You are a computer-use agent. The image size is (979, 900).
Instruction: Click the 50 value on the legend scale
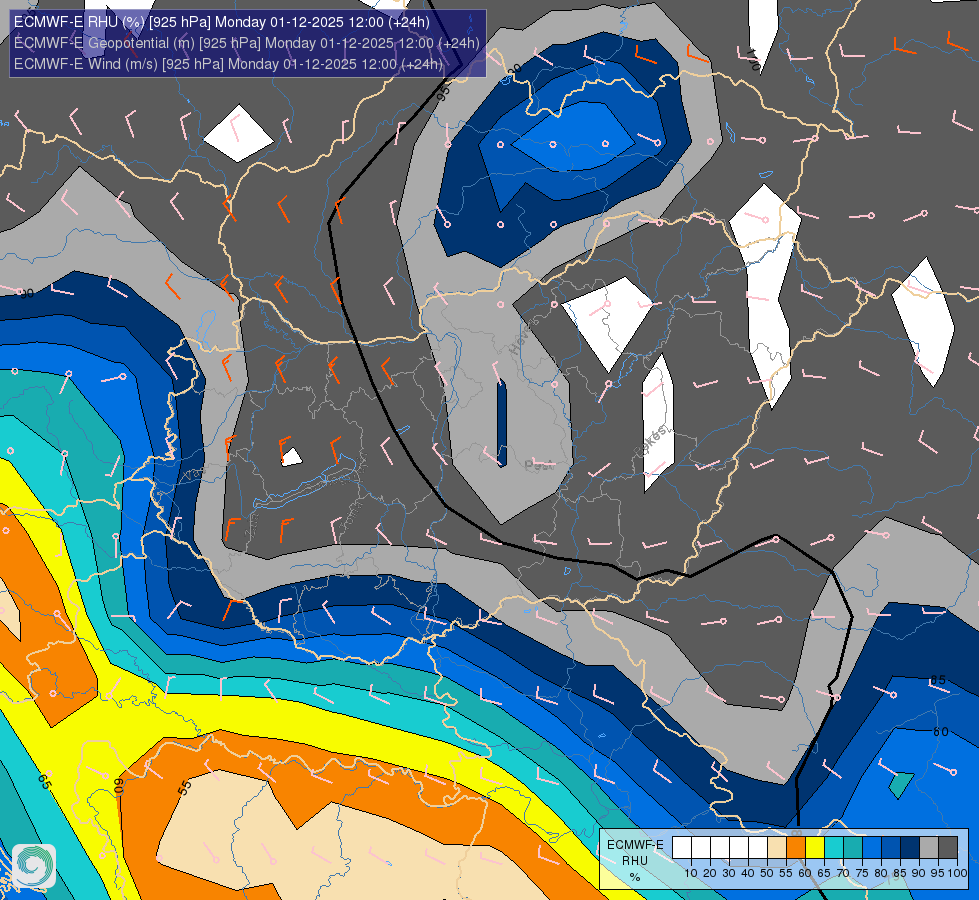coord(767,873)
